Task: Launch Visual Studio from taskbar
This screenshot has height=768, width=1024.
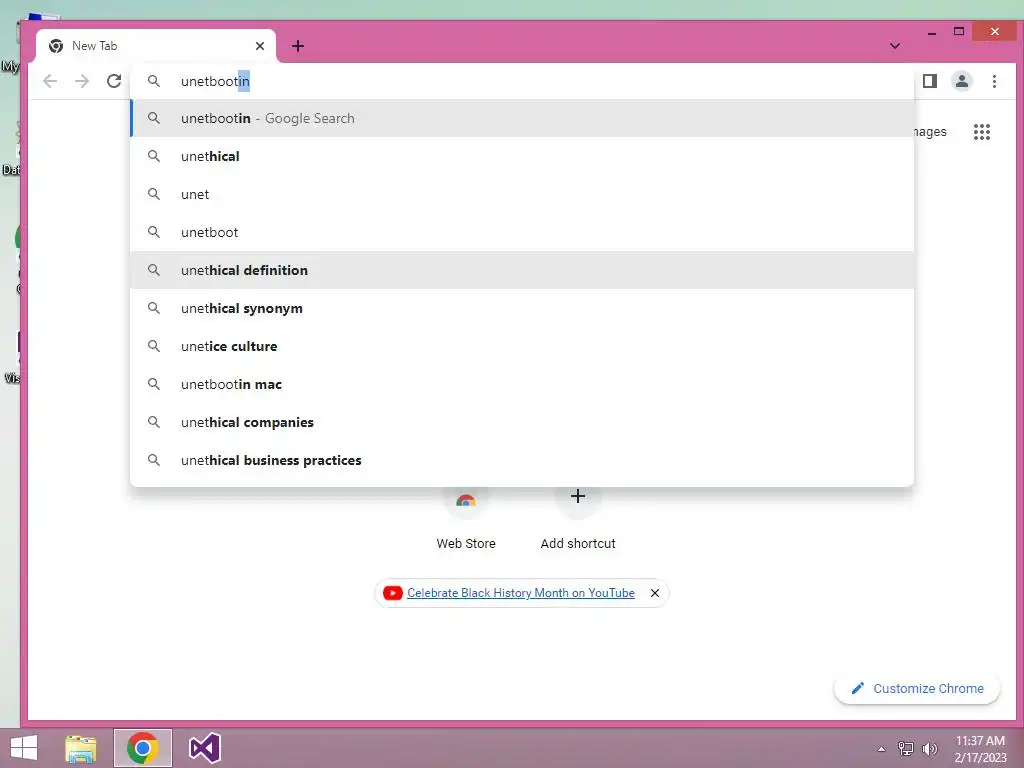Action: (x=204, y=748)
